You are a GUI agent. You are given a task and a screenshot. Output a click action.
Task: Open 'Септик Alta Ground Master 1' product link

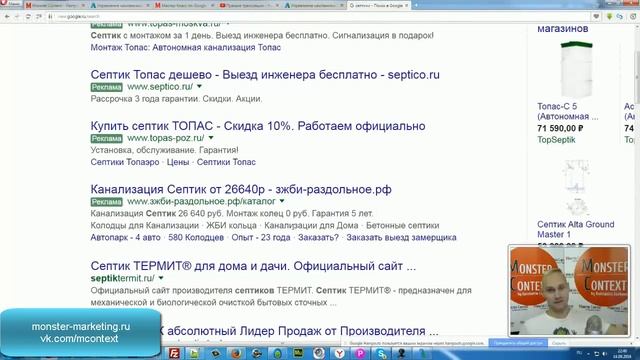(x=576, y=229)
